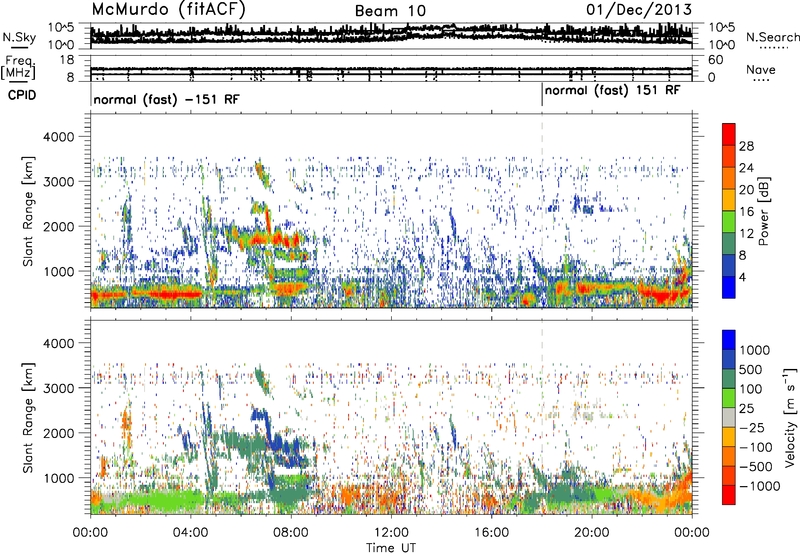The width and height of the screenshot is (800, 554).
Task: Click the blue bottom segment of Power colorbar
Action: 729,287
